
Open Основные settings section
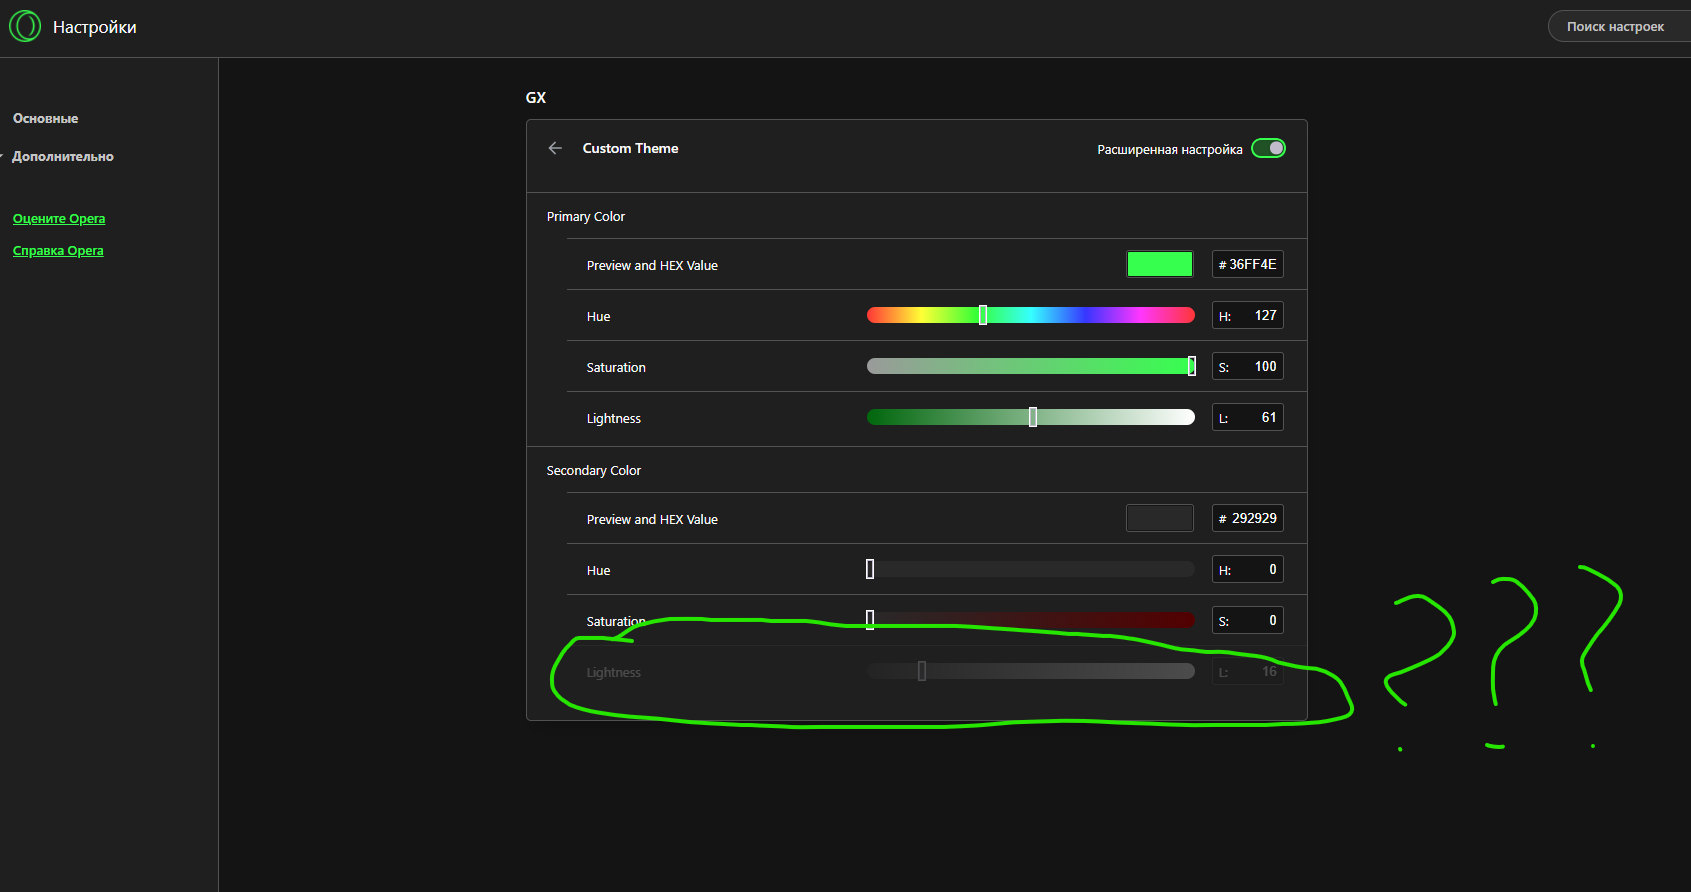[x=45, y=118]
